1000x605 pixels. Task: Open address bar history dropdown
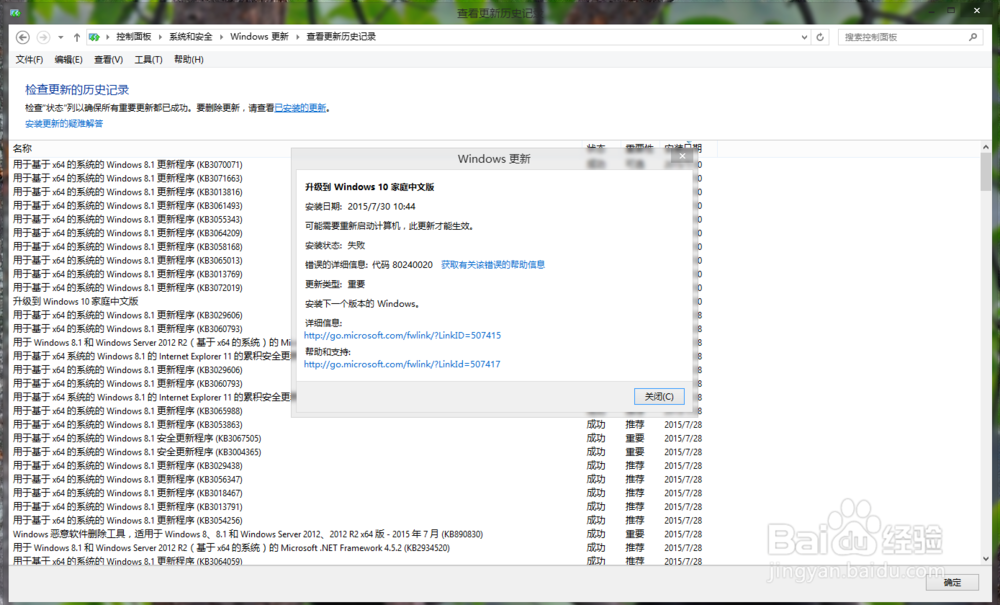click(804, 38)
